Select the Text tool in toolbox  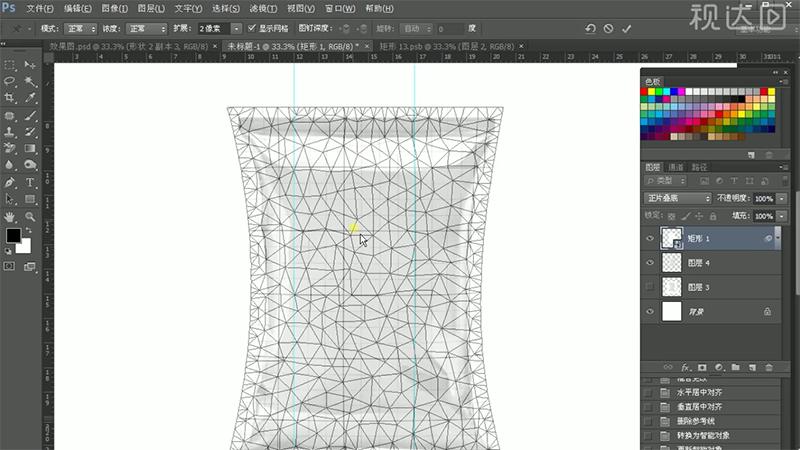(30, 183)
